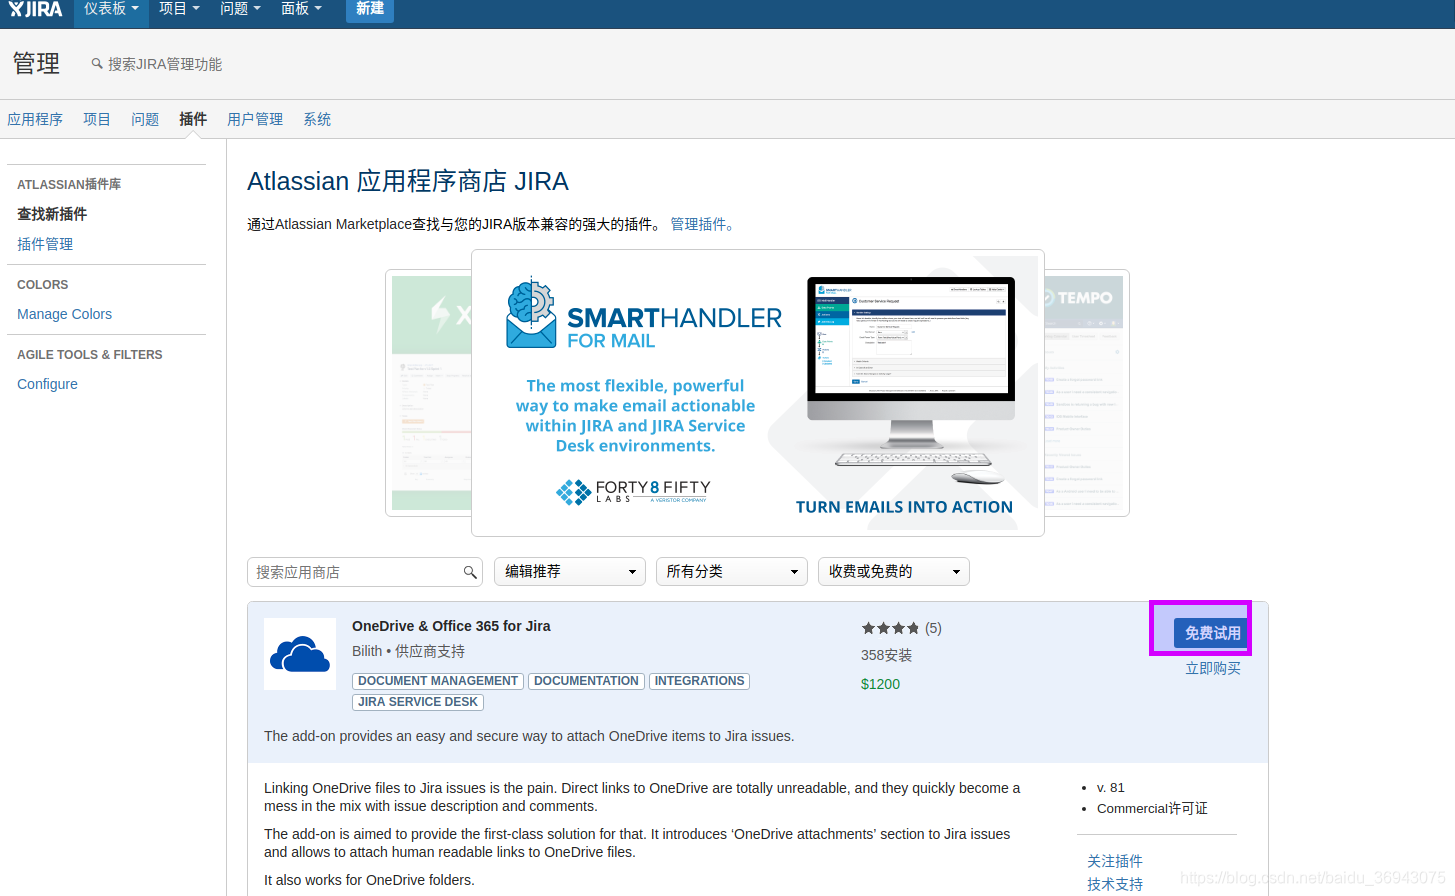The width and height of the screenshot is (1455, 896).
Task: Click the 358安装 install count text
Action: tap(886, 655)
